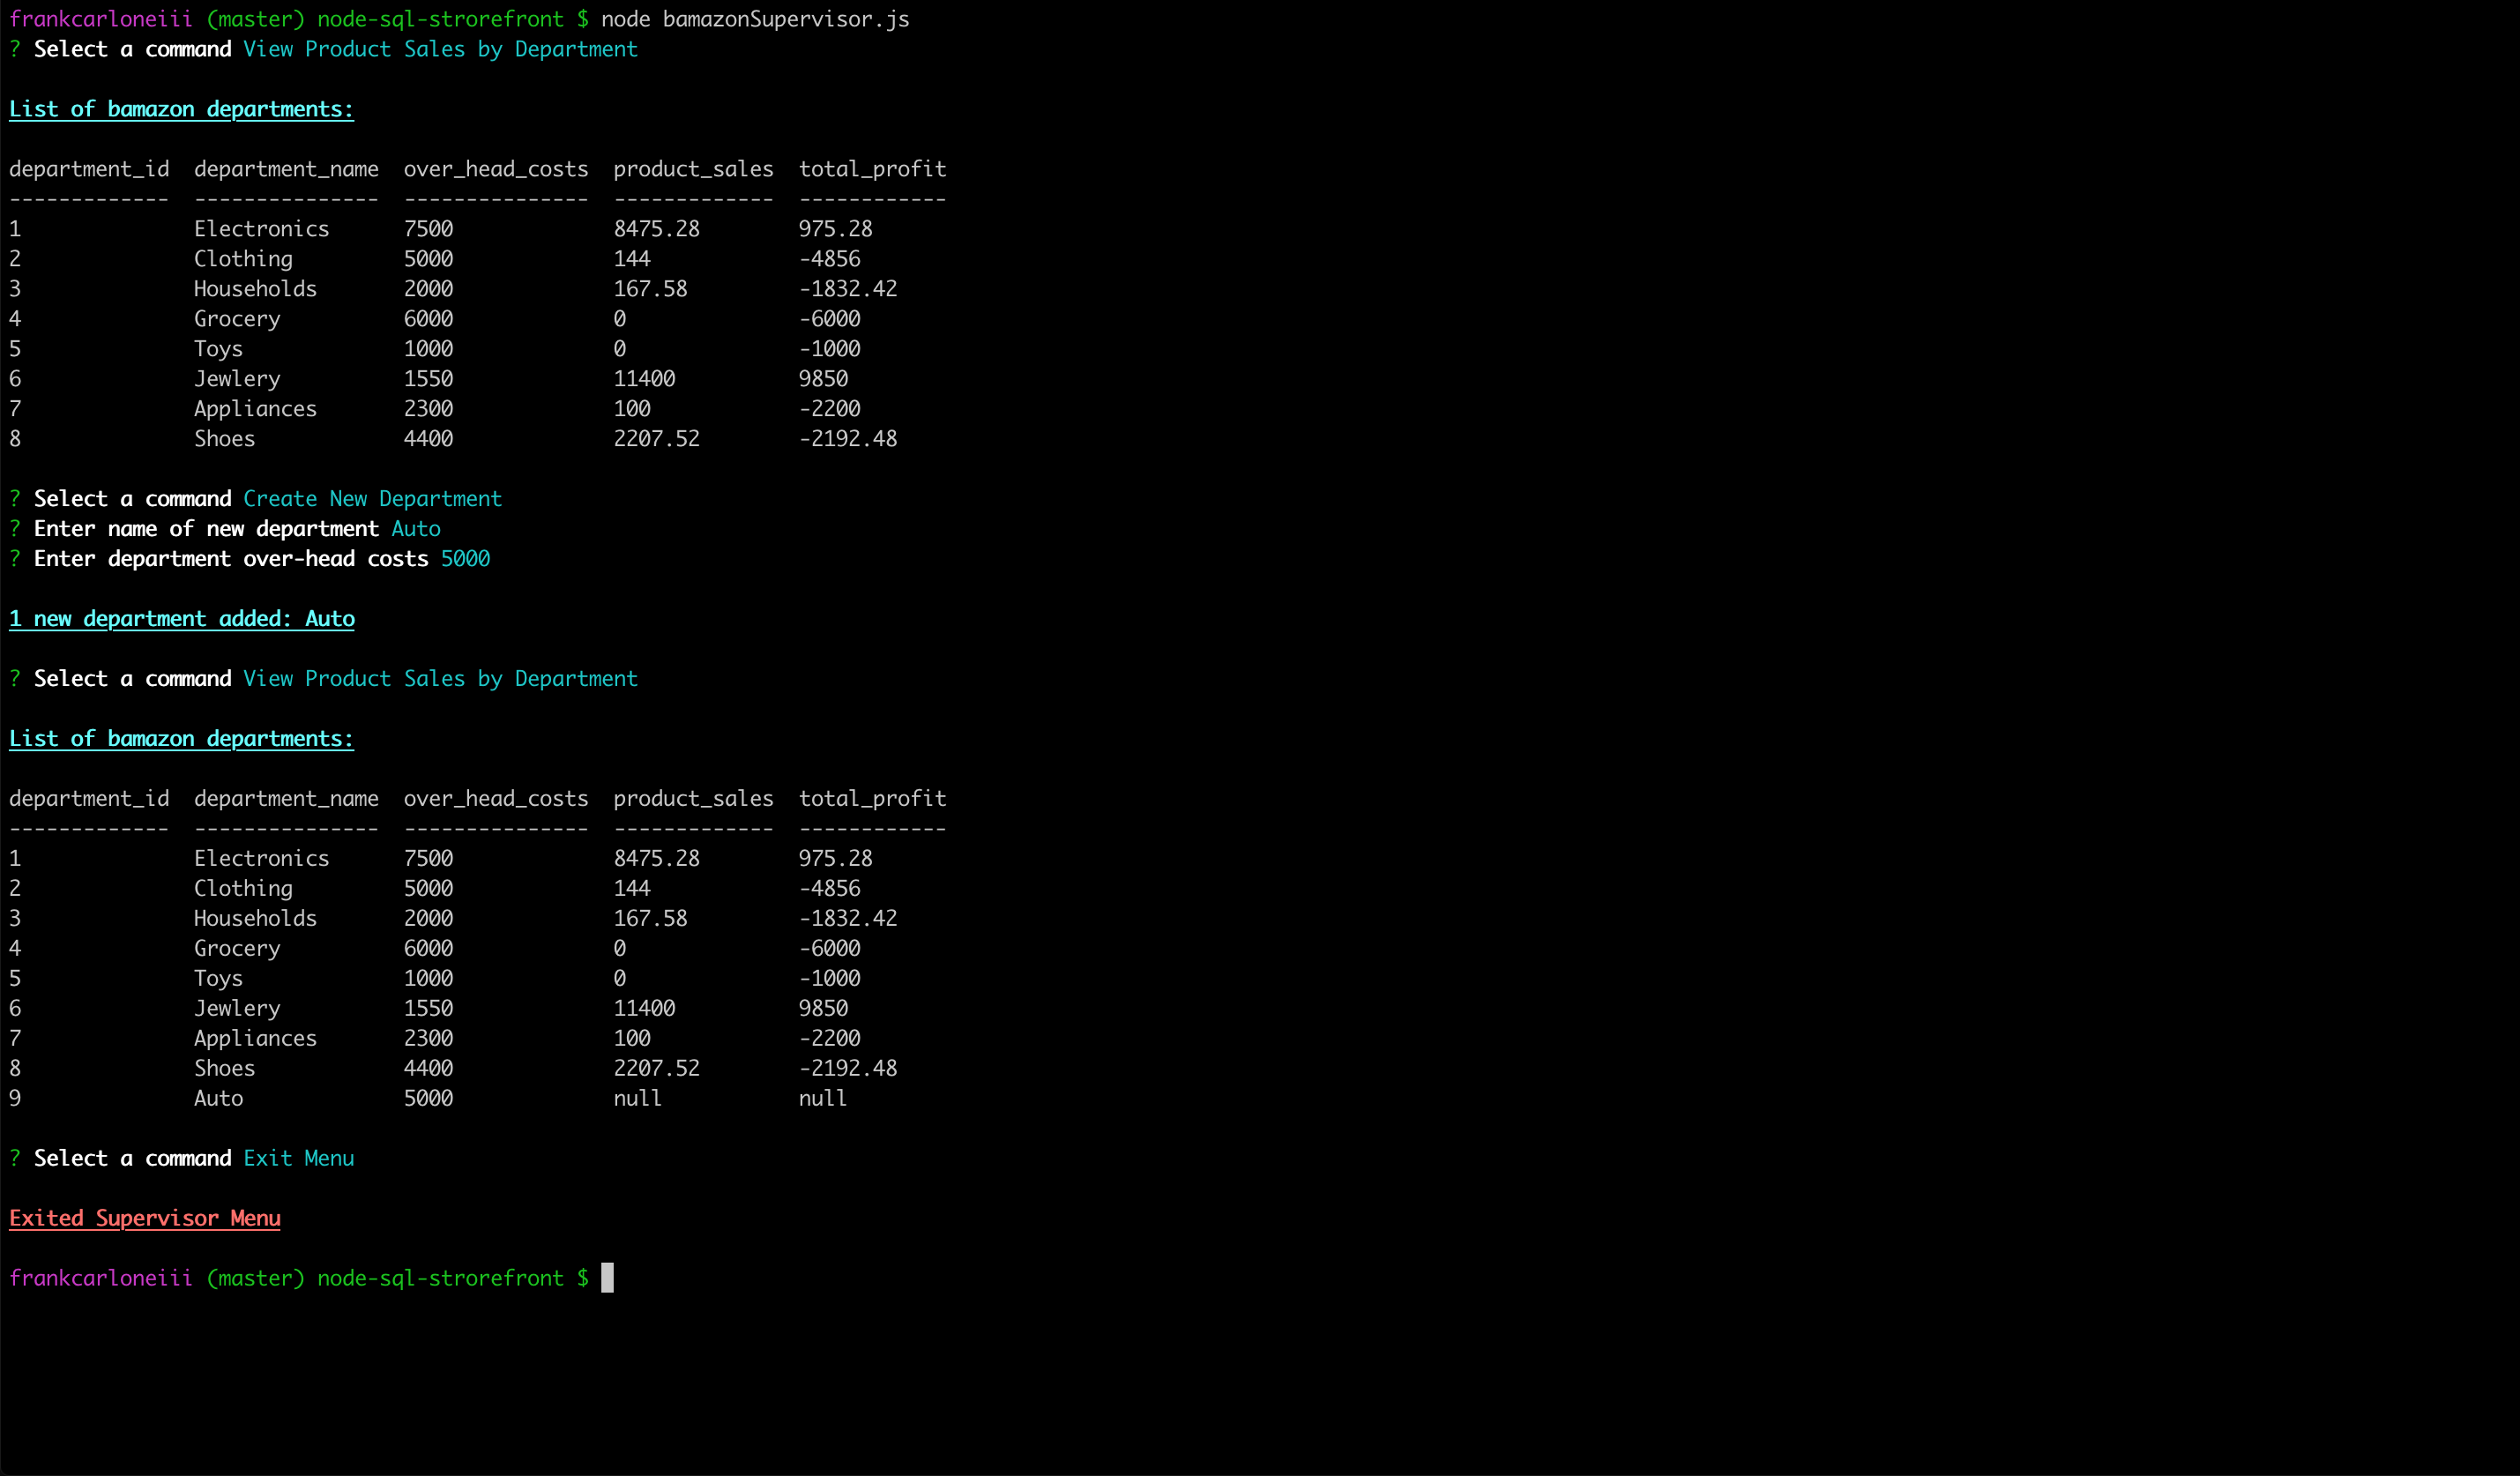
Task: Click 'Jewlery' in the first table
Action: point(237,379)
